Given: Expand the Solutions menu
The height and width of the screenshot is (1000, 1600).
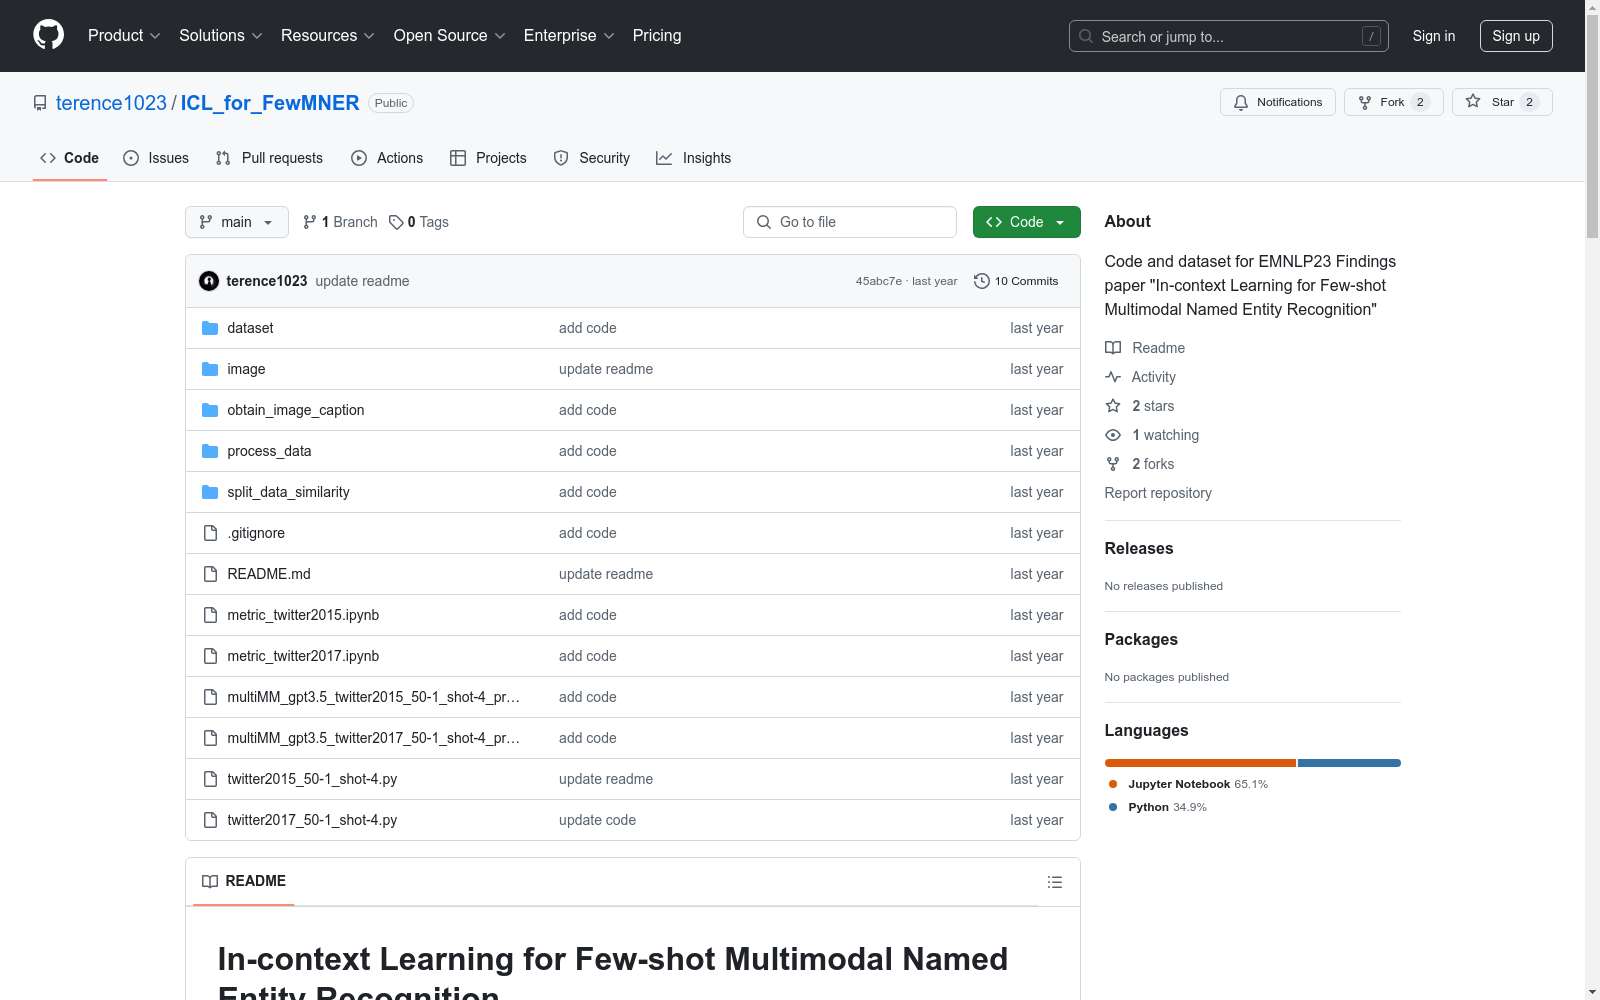Looking at the screenshot, I should [x=221, y=36].
